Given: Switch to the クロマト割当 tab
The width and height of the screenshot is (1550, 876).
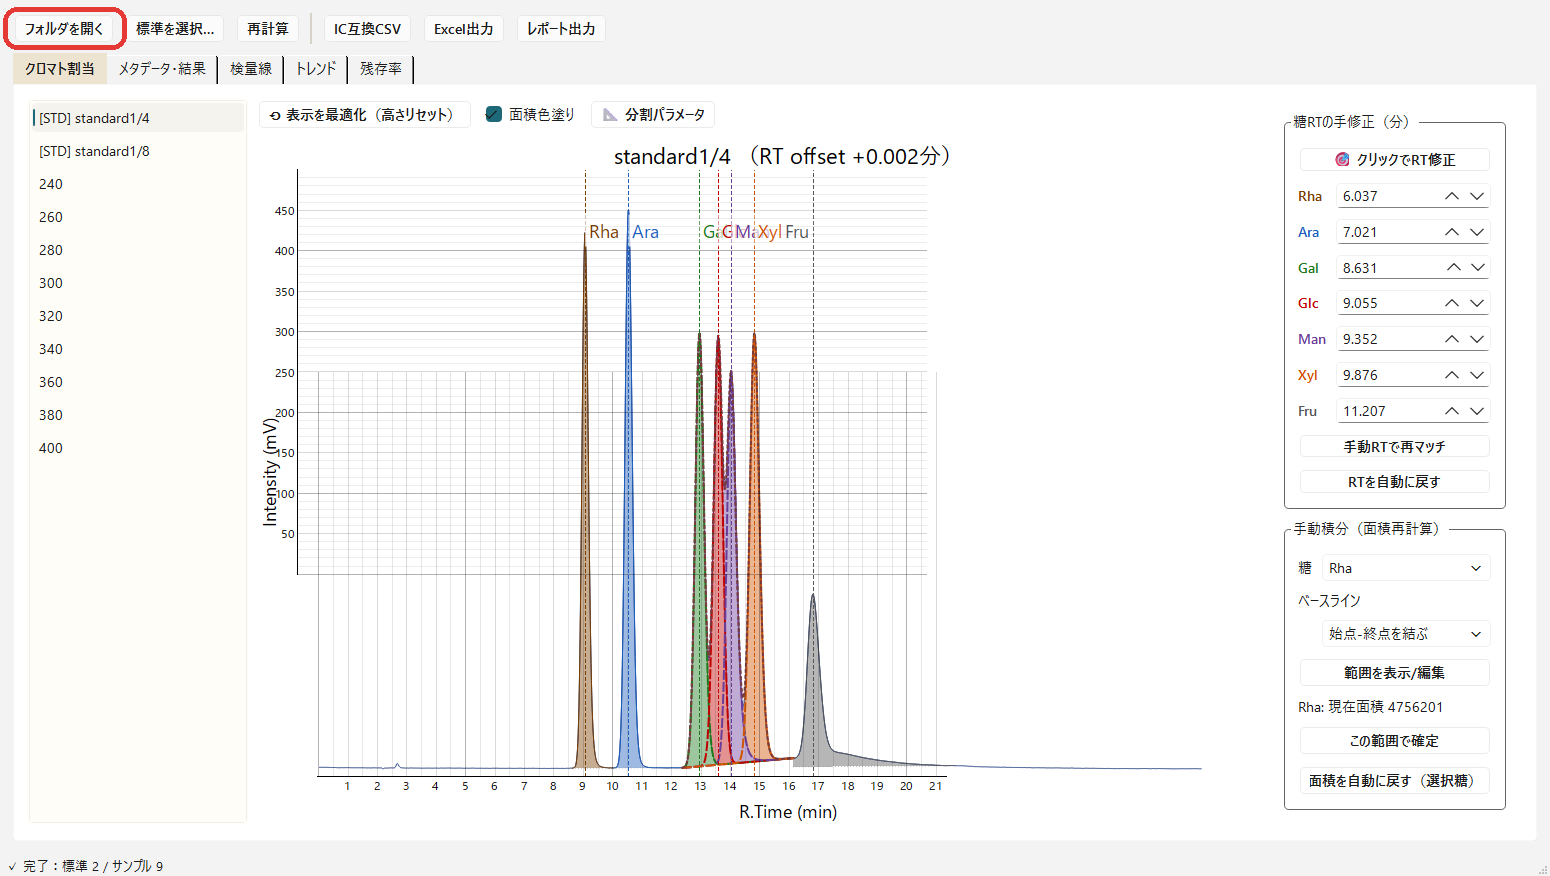Looking at the screenshot, I should click(x=60, y=69).
